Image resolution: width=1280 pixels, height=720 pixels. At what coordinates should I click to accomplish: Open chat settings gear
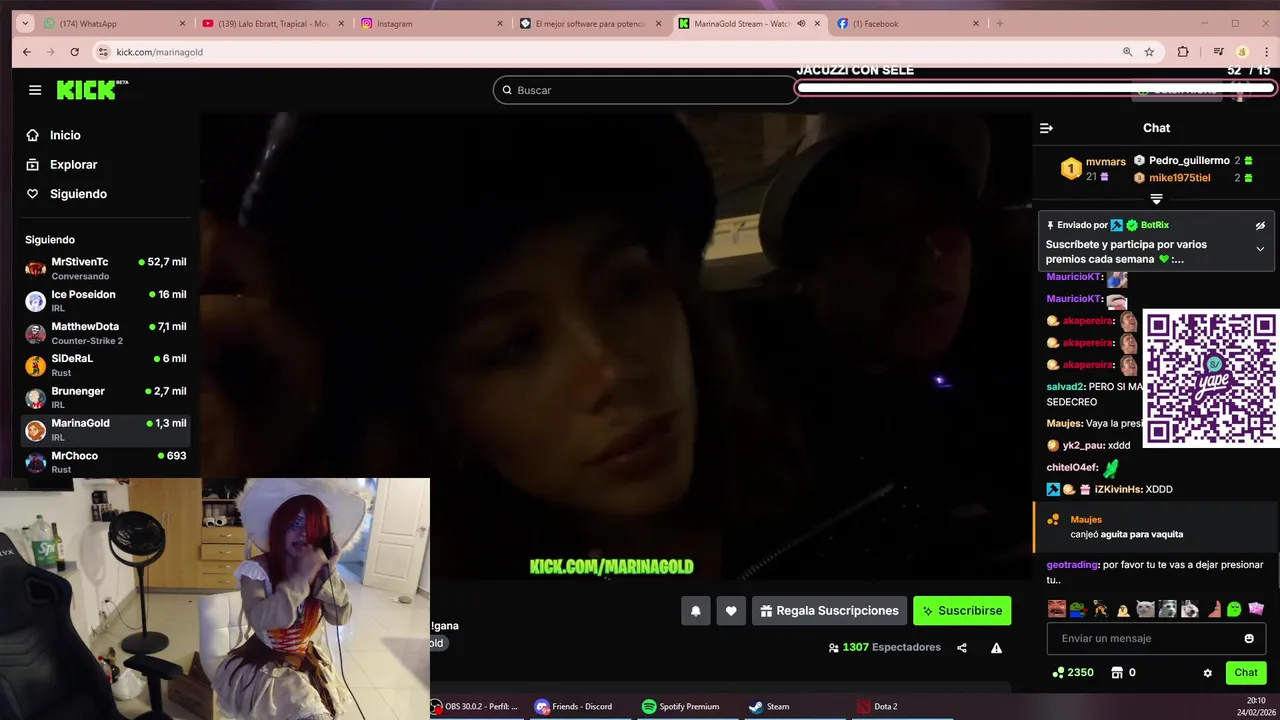pyautogui.click(x=1207, y=673)
